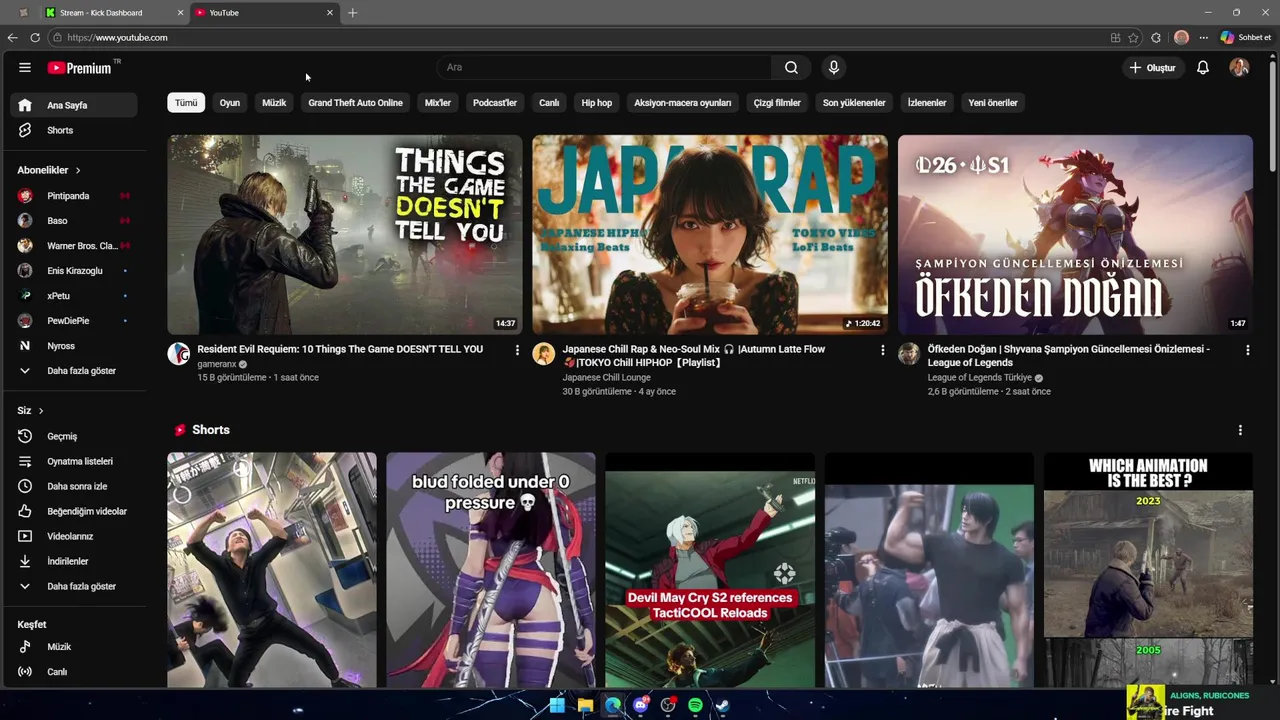Click the search magnifier button
The width and height of the screenshot is (1280, 720).
point(791,67)
